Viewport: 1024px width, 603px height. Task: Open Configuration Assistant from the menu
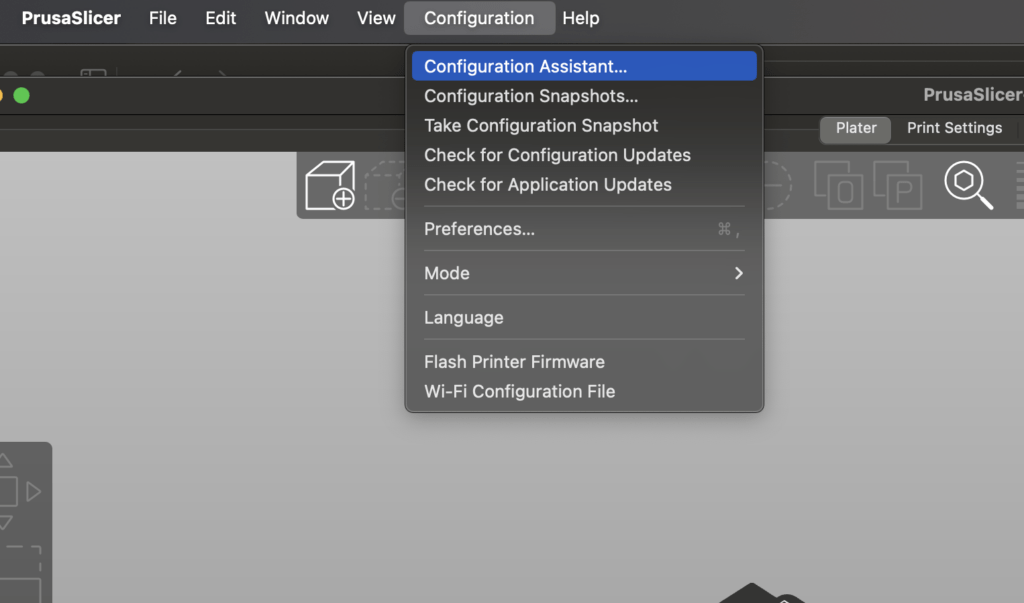tap(526, 67)
